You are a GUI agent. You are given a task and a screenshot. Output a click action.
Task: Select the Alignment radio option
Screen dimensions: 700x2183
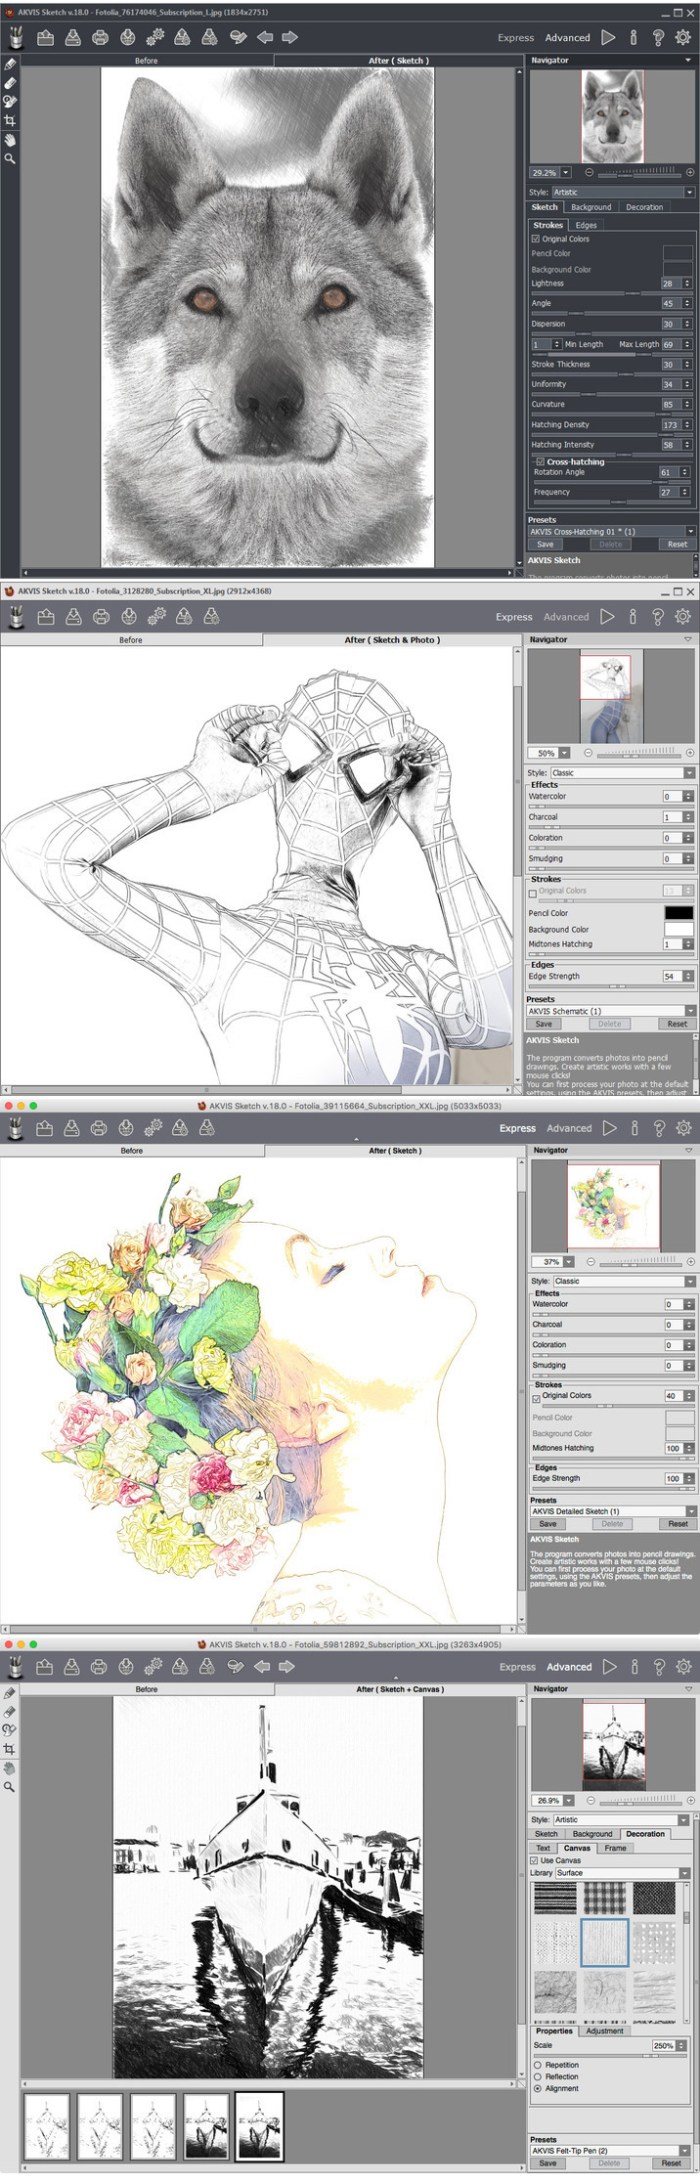pos(538,2088)
